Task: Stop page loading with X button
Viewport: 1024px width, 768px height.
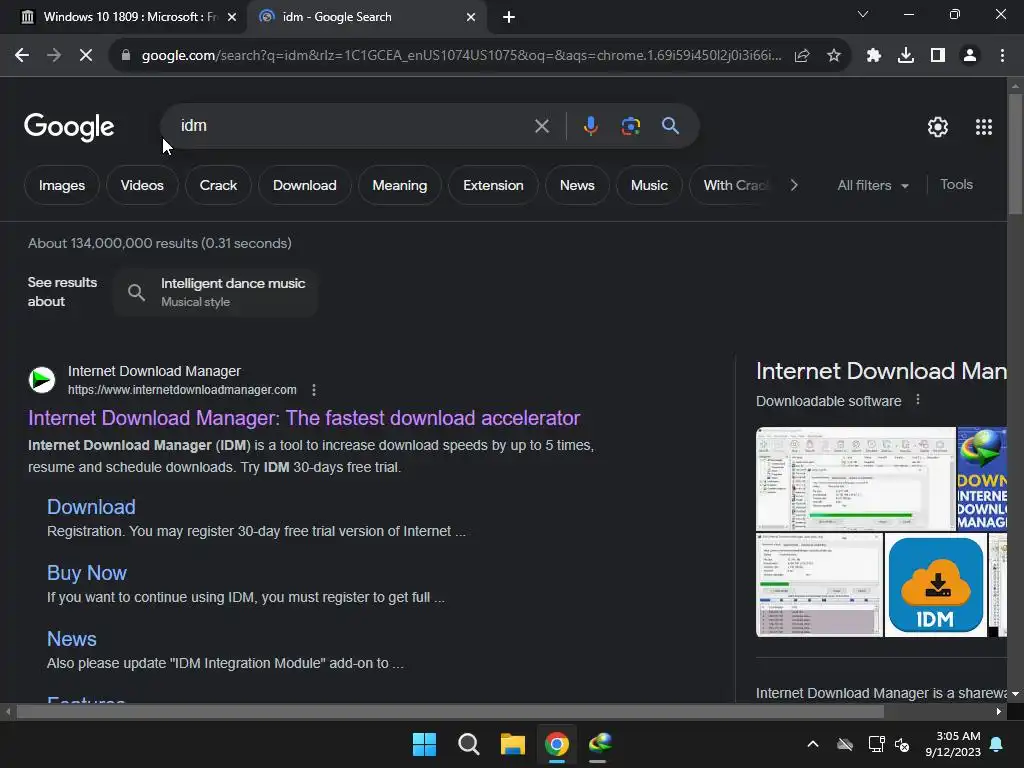Action: tap(86, 56)
